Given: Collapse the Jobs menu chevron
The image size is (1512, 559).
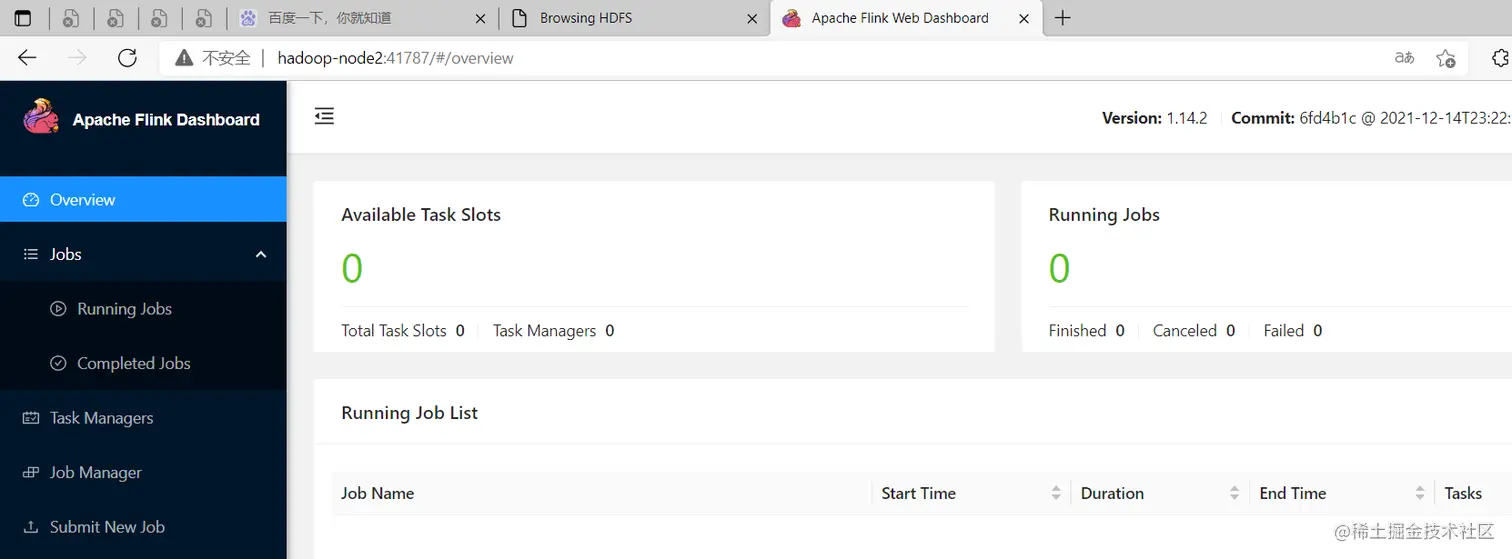Looking at the screenshot, I should click(261, 254).
